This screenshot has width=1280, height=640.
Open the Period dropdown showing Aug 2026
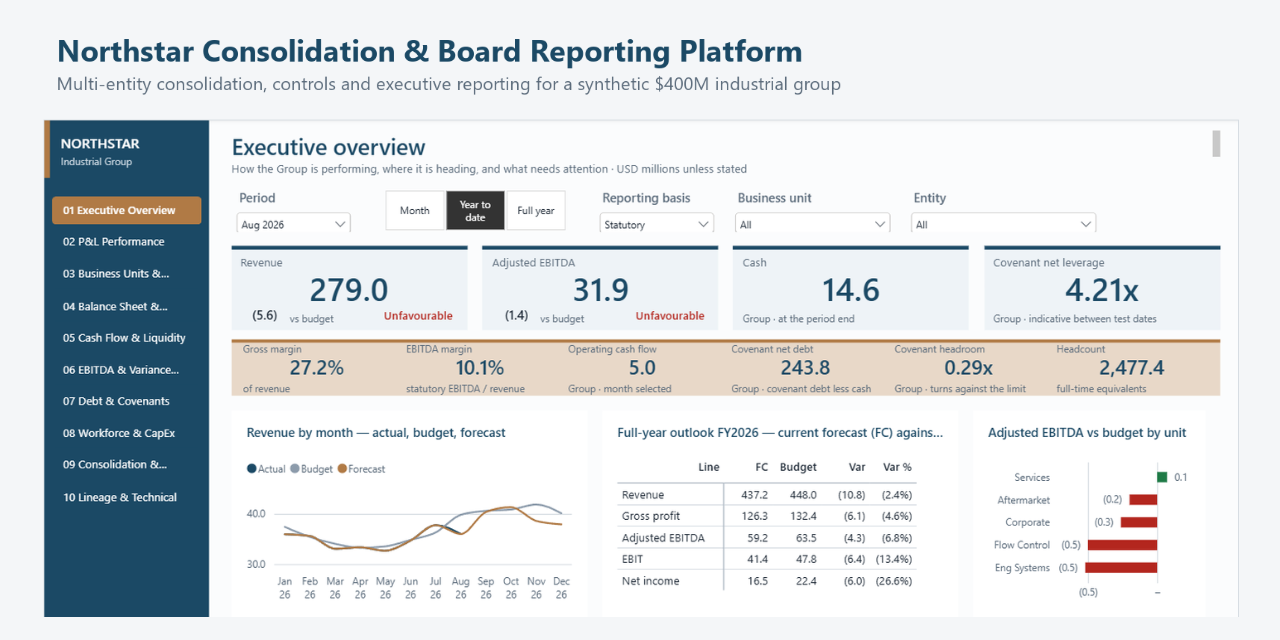(294, 224)
